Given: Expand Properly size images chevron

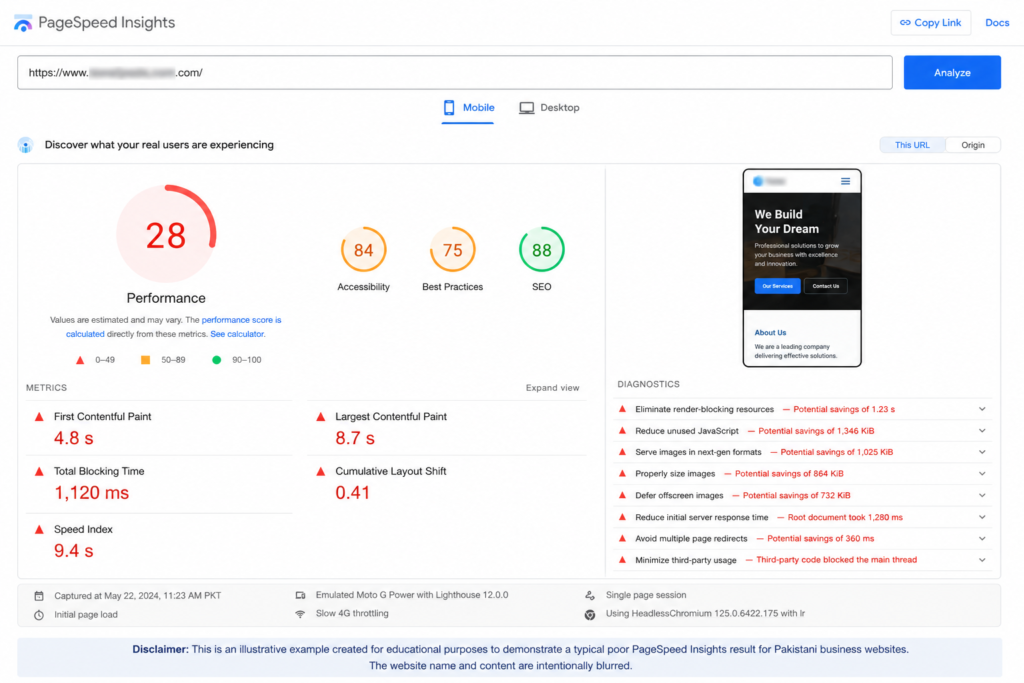Looking at the screenshot, I should coord(982,473).
